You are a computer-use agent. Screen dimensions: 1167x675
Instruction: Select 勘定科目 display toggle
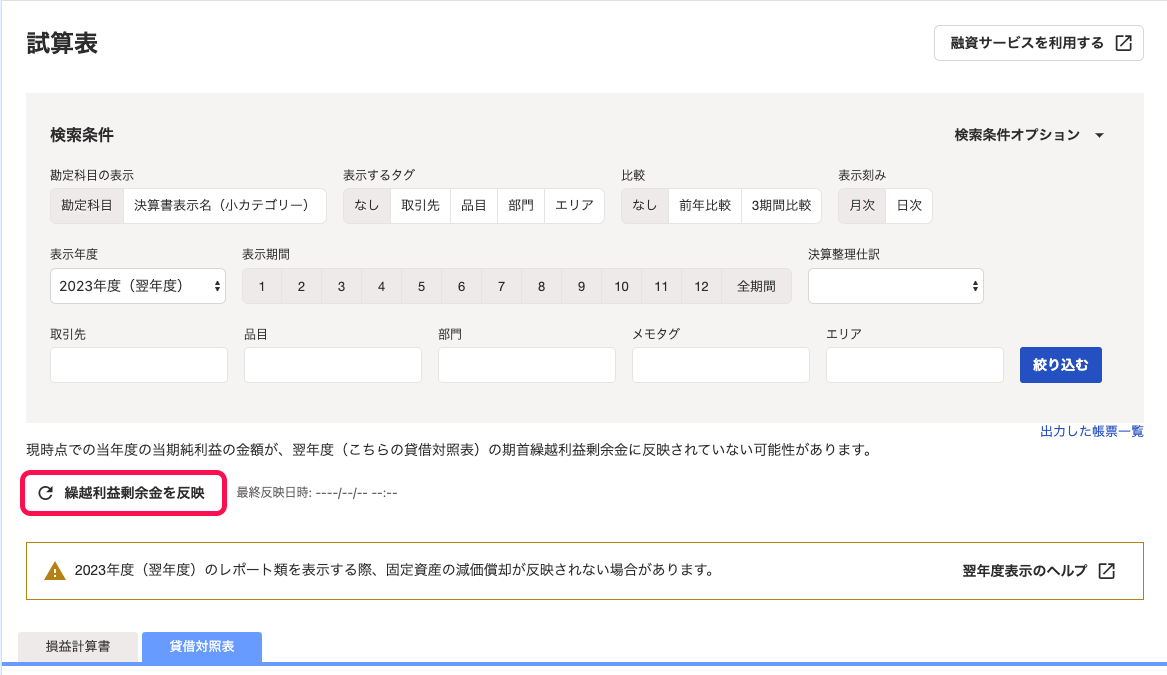[x=87, y=205]
